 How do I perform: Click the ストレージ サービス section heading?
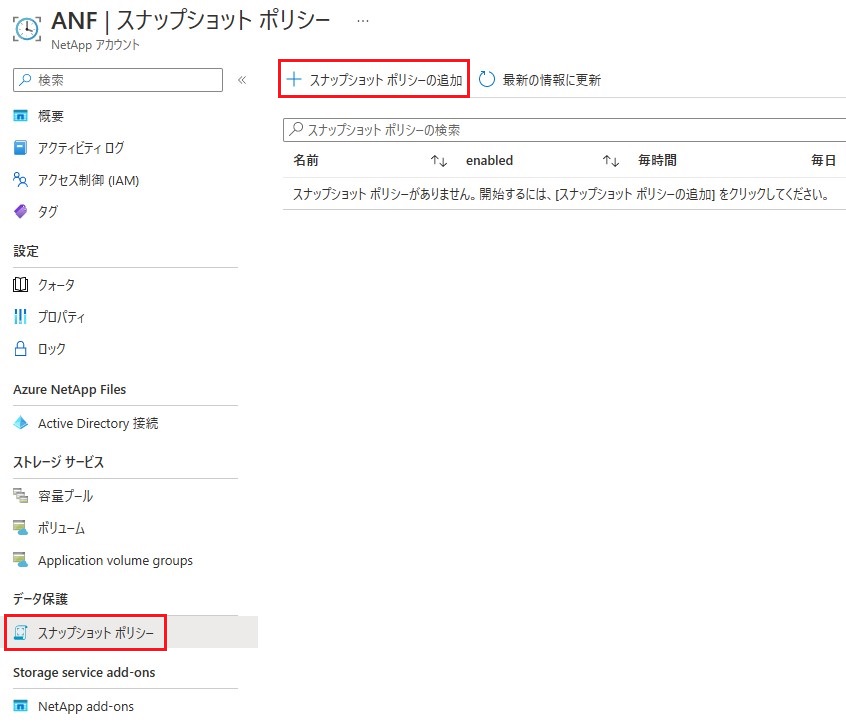click(x=58, y=462)
